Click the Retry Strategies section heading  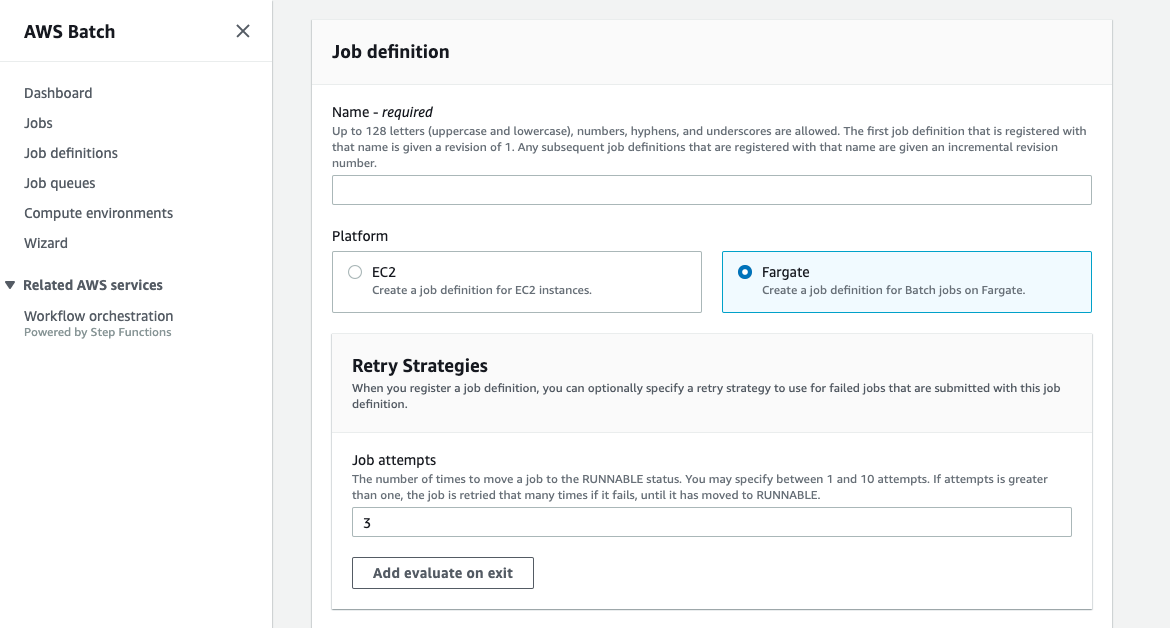(x=420, y=366)
